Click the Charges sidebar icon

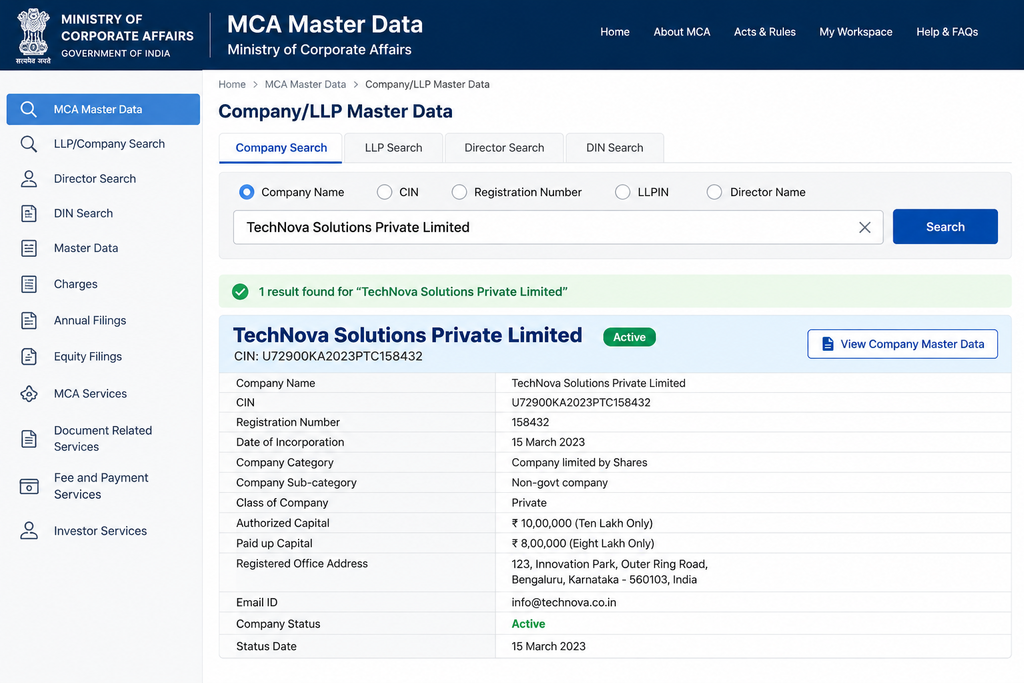point(29,284)
